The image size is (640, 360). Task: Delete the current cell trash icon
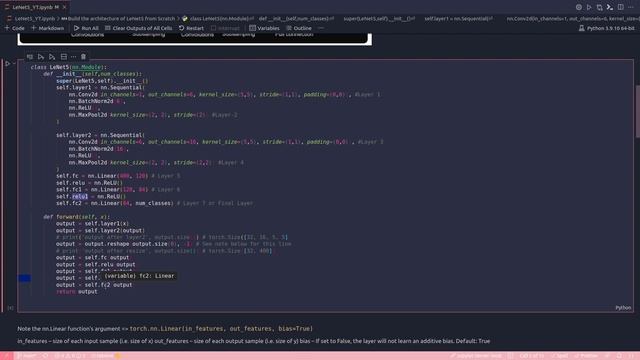[x=83, y=57]
